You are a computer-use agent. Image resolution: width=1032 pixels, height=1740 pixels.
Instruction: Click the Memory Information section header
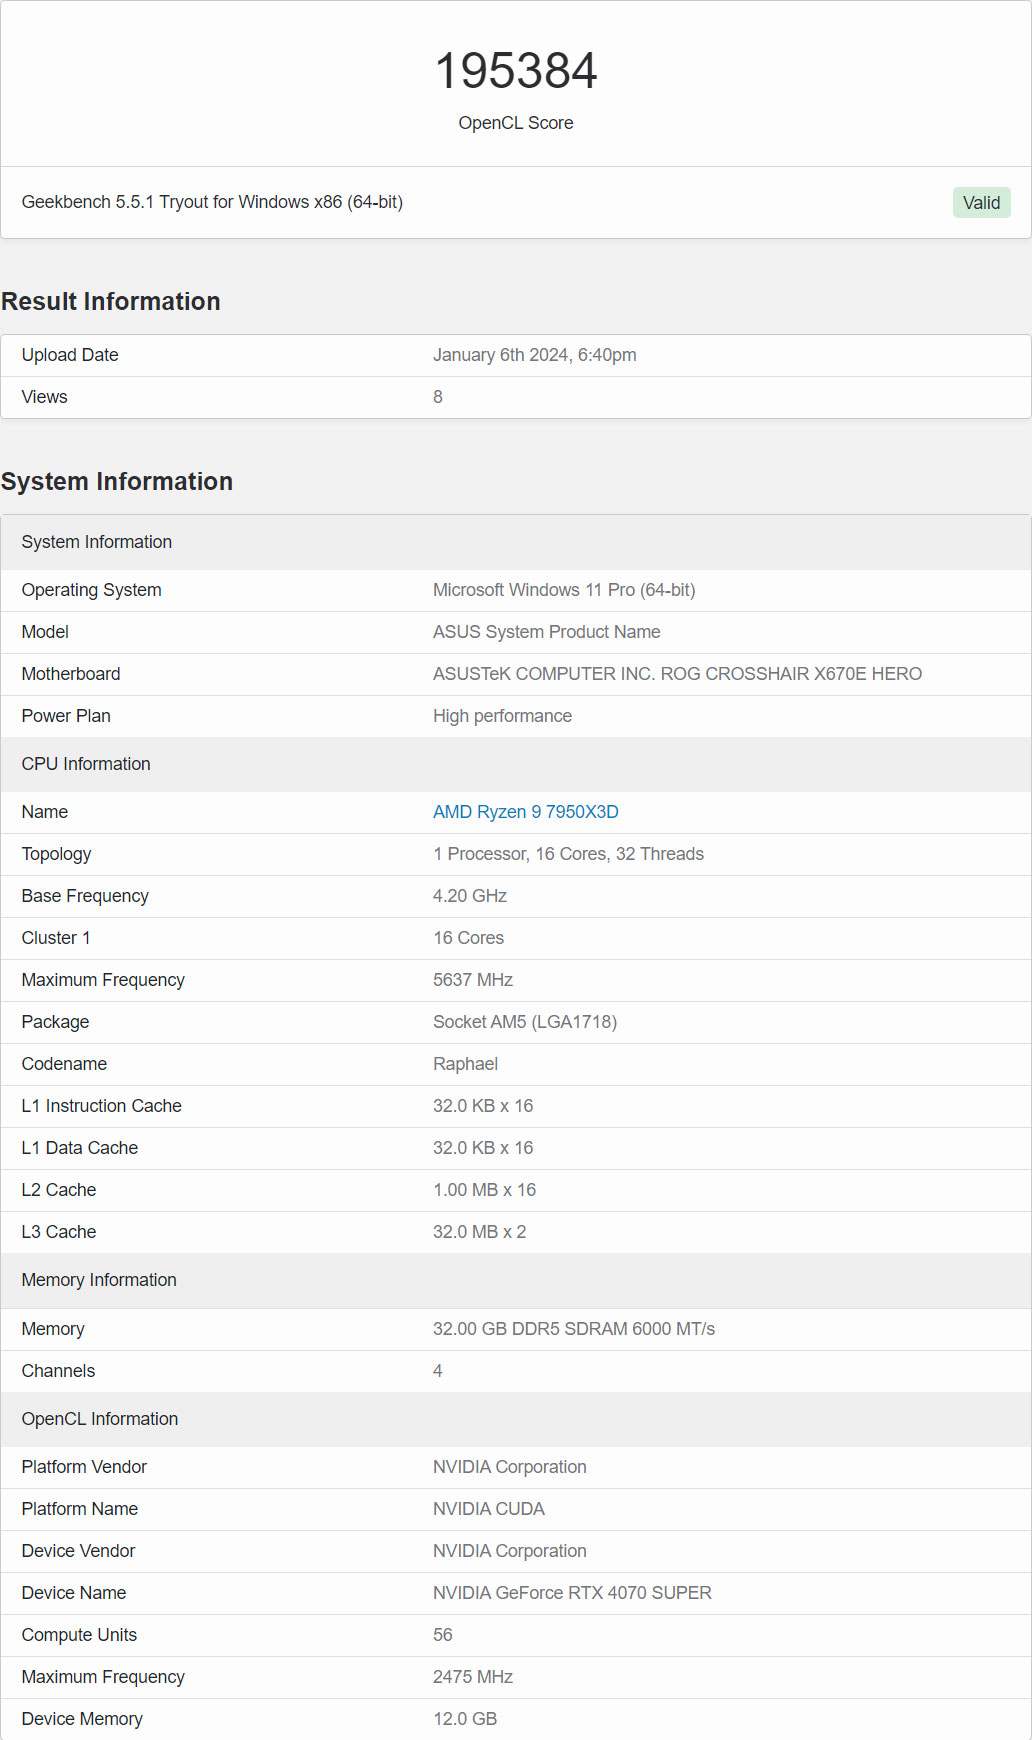tap(99, 1280)
